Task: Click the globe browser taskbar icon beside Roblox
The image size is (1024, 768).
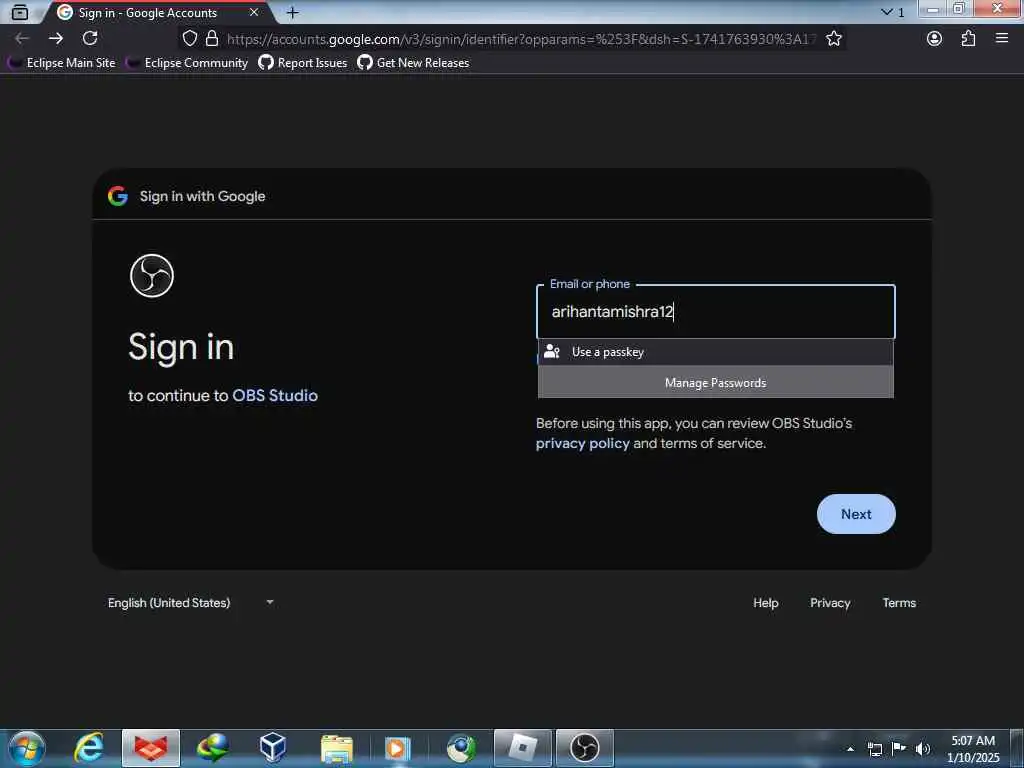Action: coord(461,748)
